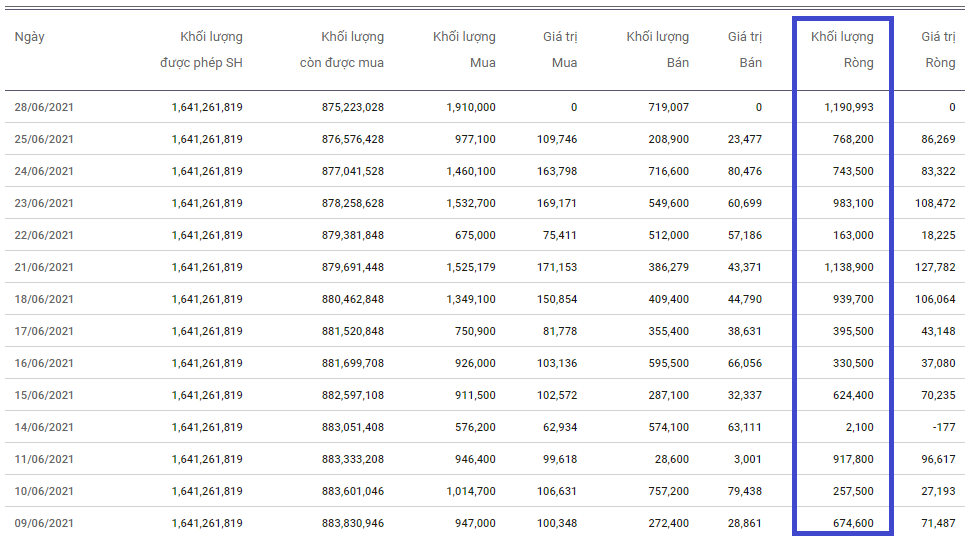The width and height of the screenshot is (980, 537).
Task: Select the Khối lượng Bán column header
Action: [657, 50]
